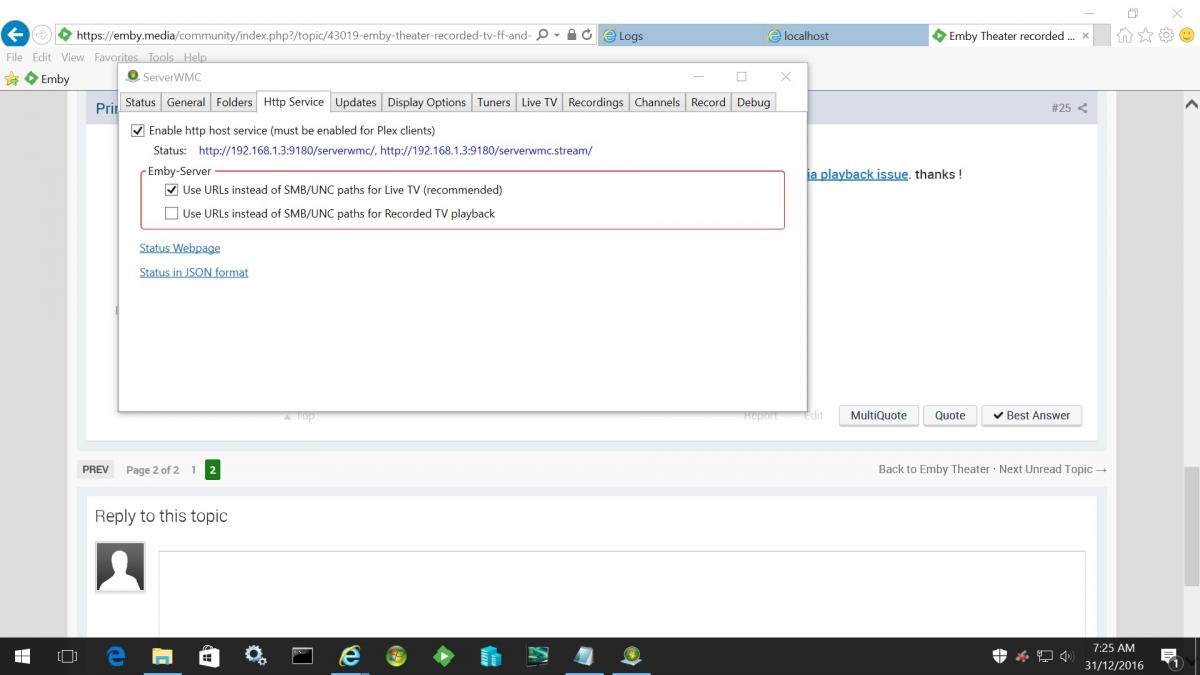Open the Edit browser menu
Viewport: 1200px width, 675px height.
click(41, 58)
